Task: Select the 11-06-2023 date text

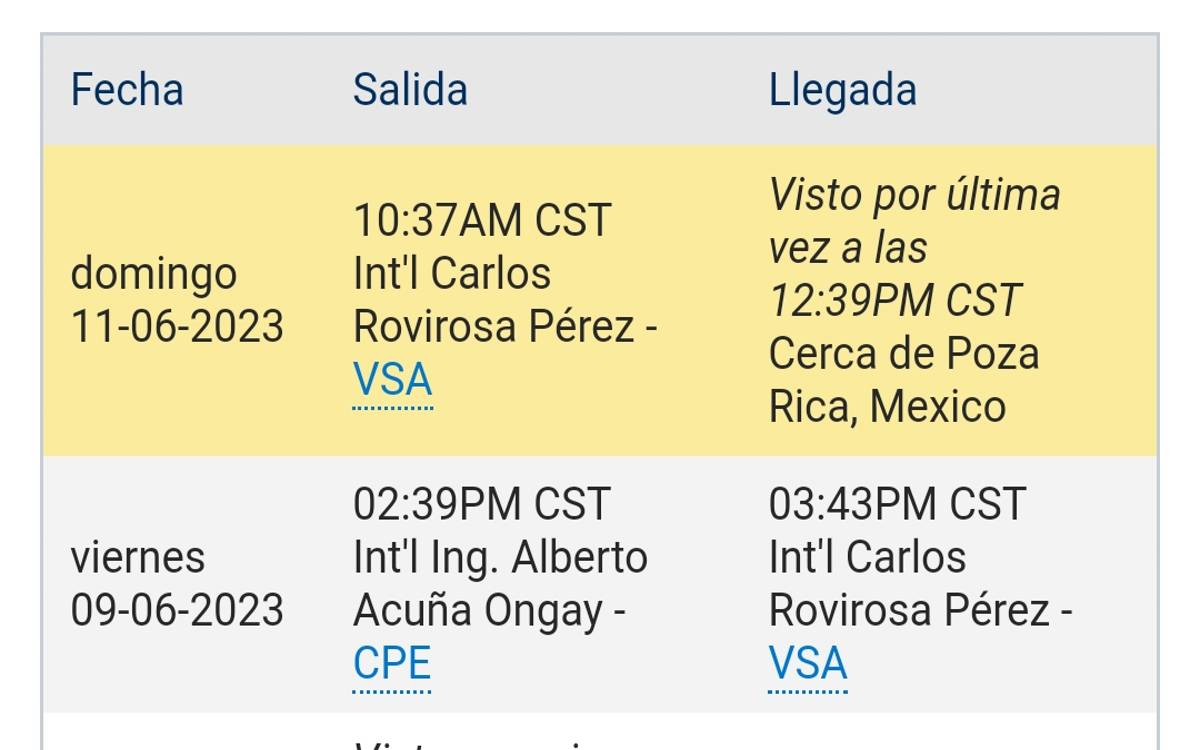Action: (x=177, y=327)
